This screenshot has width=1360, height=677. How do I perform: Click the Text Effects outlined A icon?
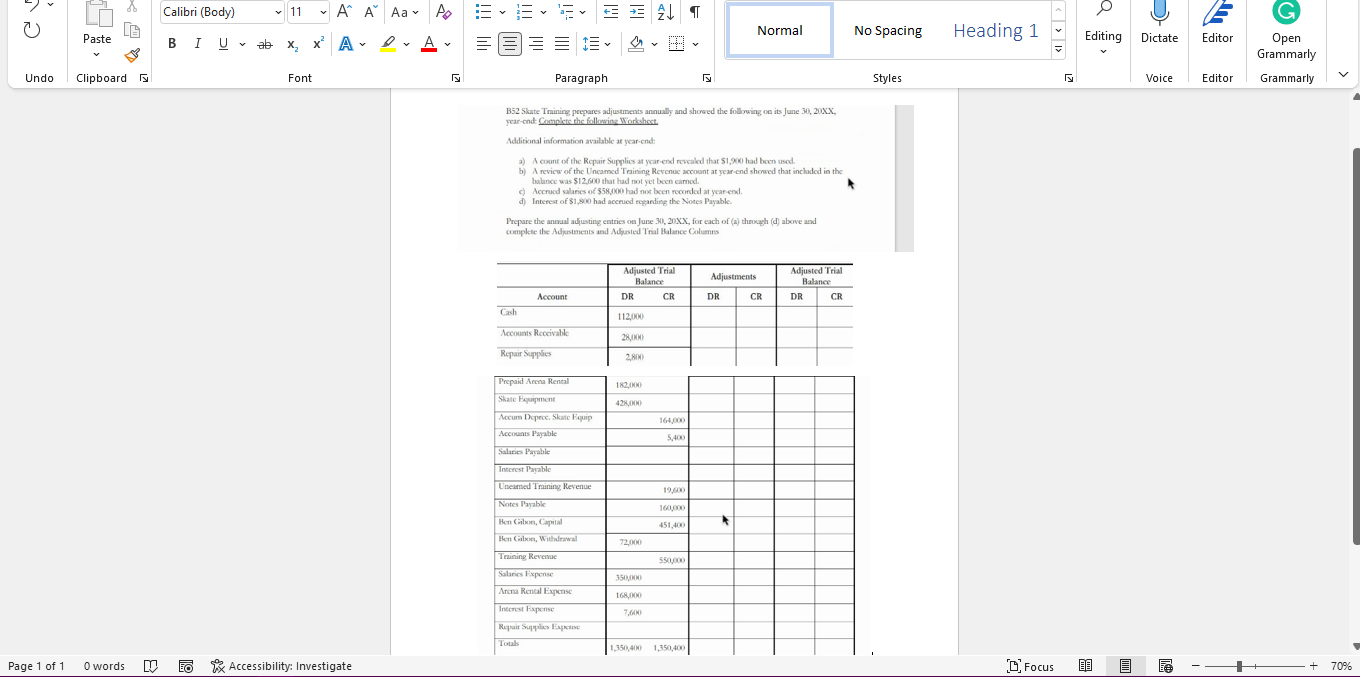[x=346, y=44]
